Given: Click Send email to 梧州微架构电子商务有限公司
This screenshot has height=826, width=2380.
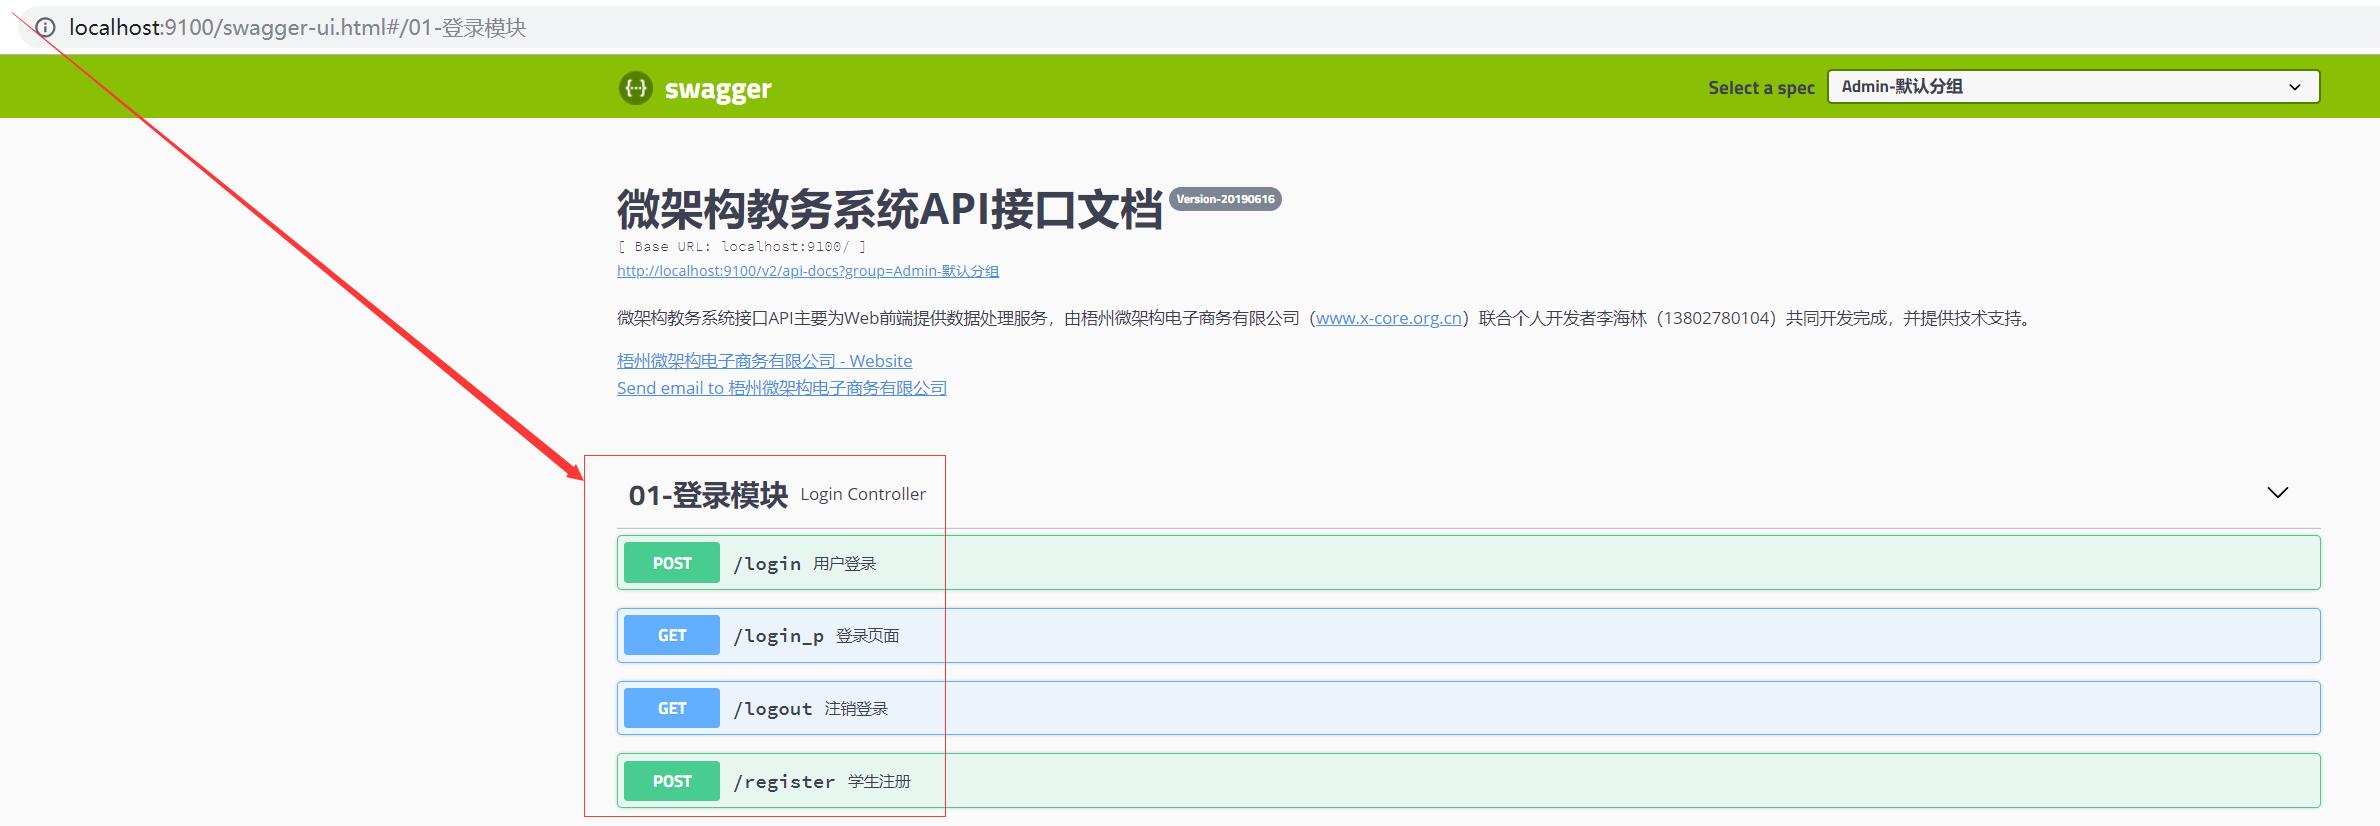Looking at the screenshot, I should coord(781,388).
